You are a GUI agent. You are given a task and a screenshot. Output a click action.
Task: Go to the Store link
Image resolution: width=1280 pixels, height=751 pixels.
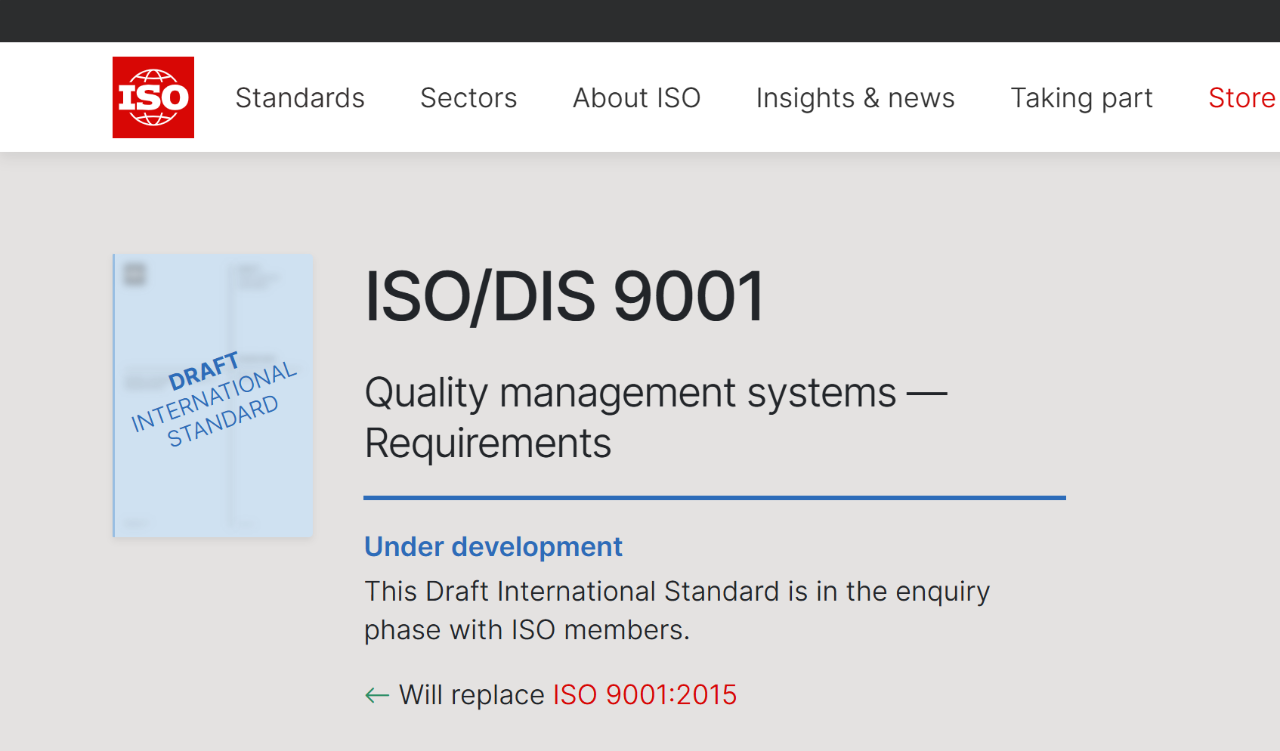tap(1241, 98)
